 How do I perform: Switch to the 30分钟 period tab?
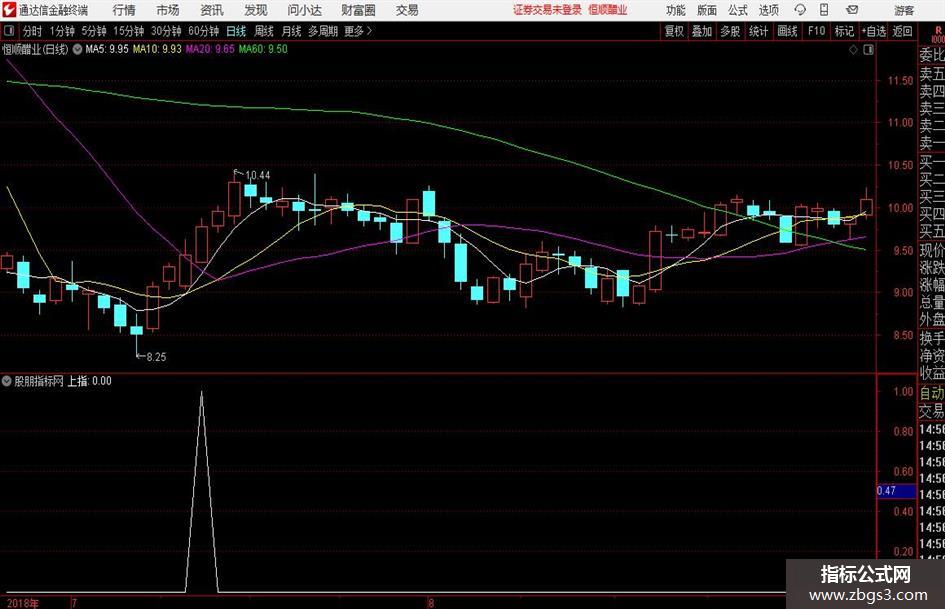click(166, 31)
